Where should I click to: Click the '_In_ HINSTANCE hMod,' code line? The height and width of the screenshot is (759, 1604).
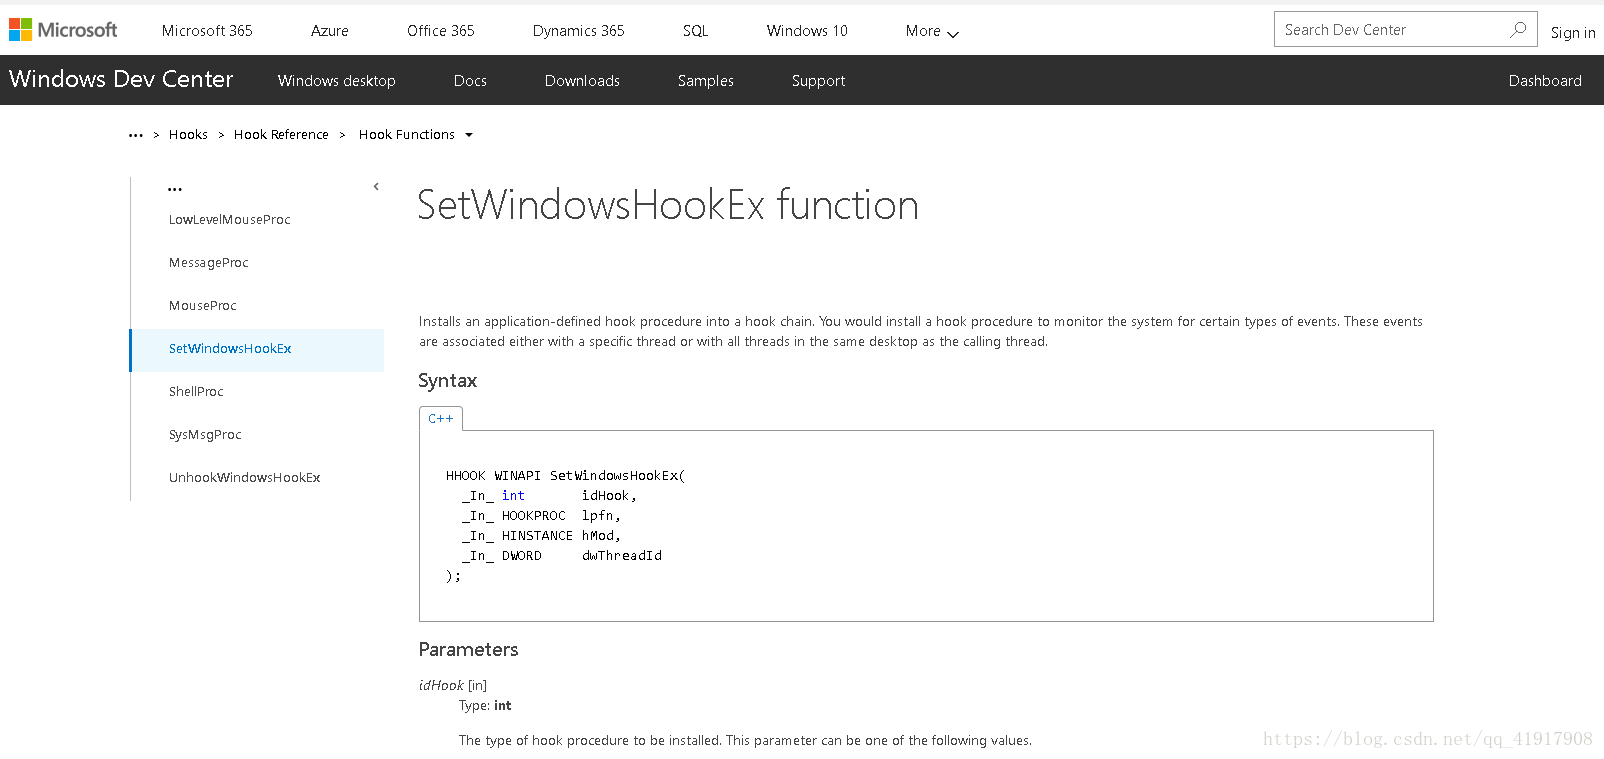[x=541, y=536]
